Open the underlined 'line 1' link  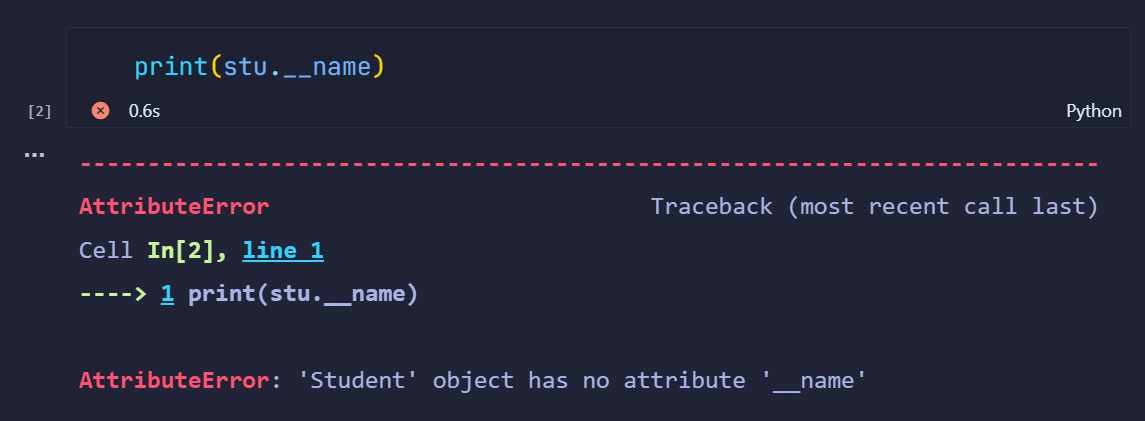click(x=284, y=250)
